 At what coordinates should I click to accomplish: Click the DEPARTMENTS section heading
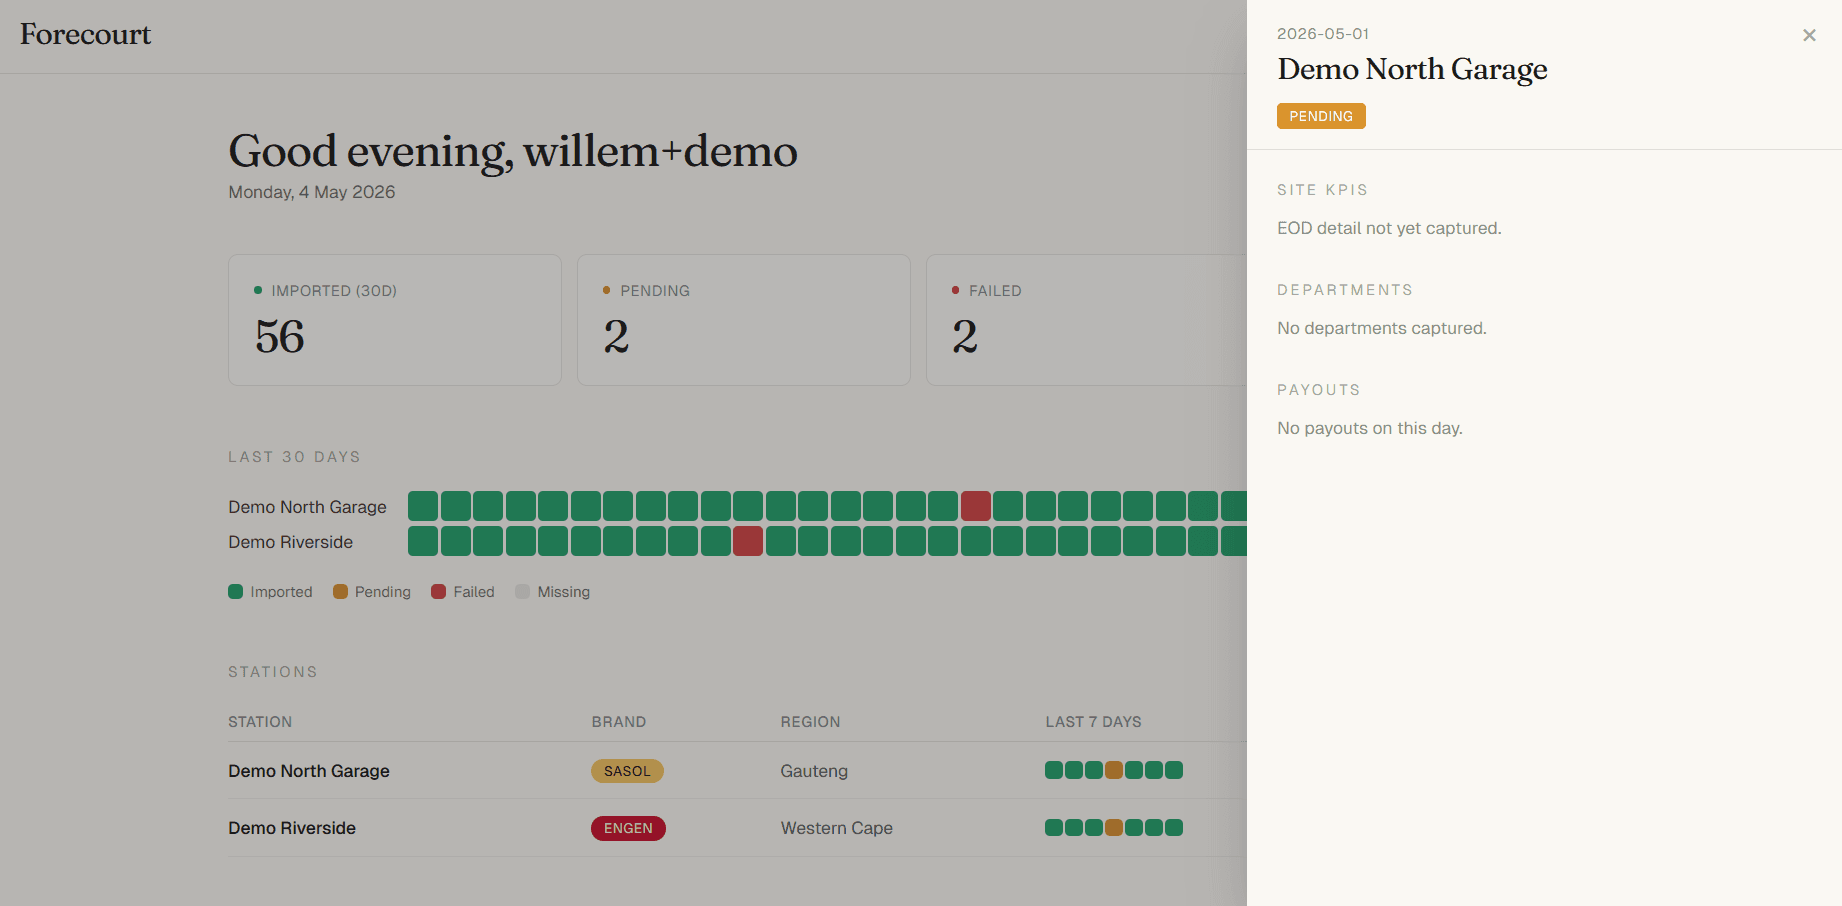(1345, 290)
